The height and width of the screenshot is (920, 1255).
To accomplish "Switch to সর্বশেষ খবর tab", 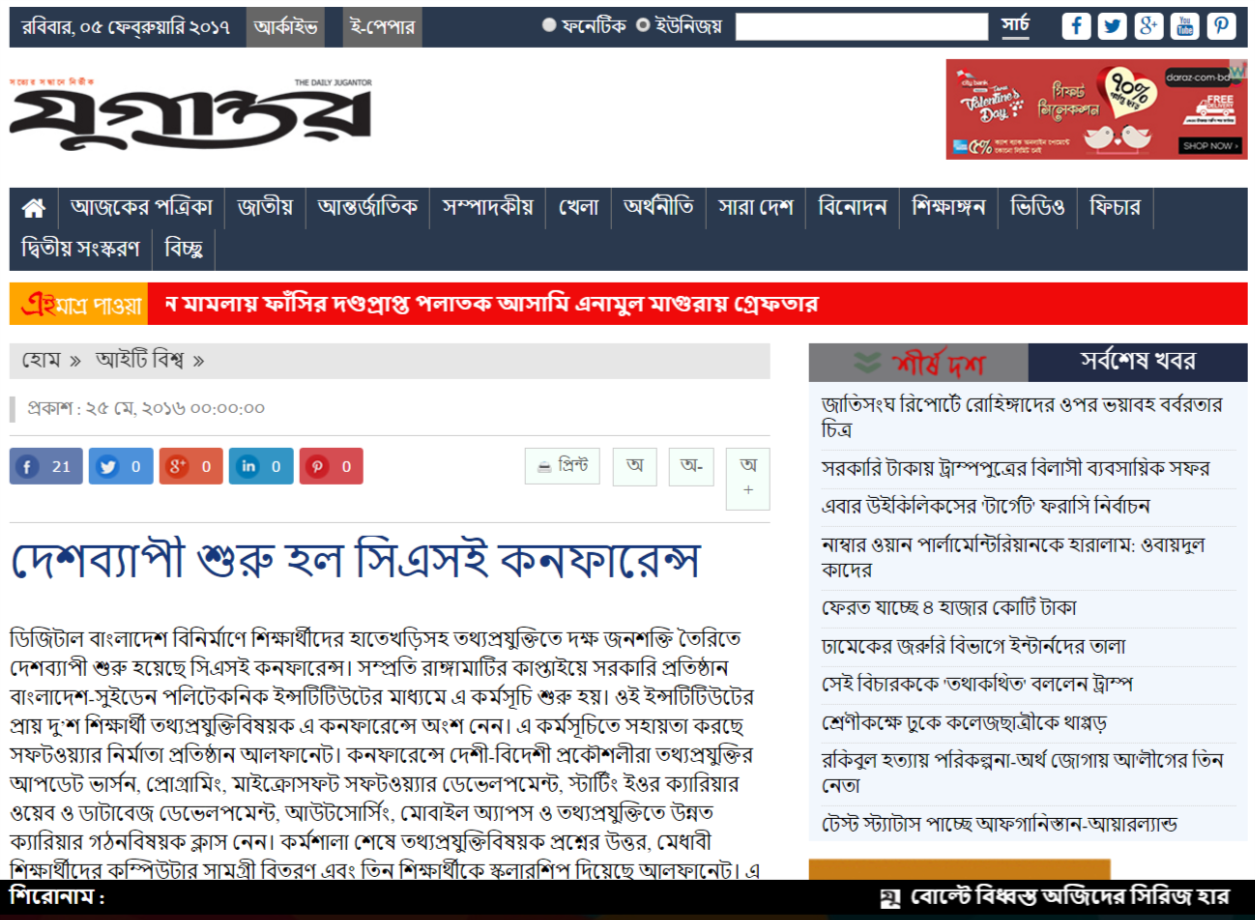I will point(1137,362).
